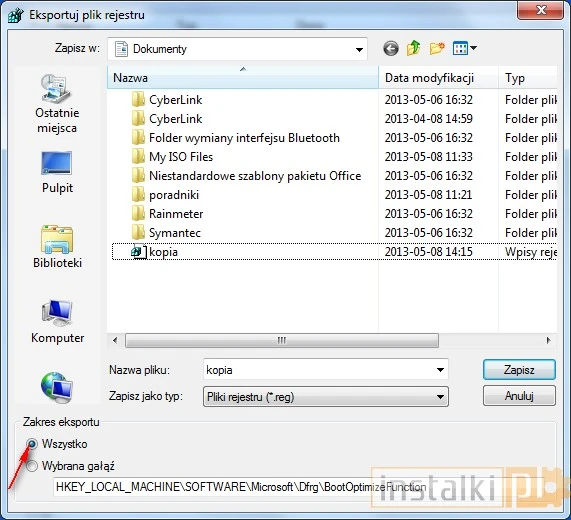Click the My ISO Files folder icon
Screen dimensions: 571x520
138,157
